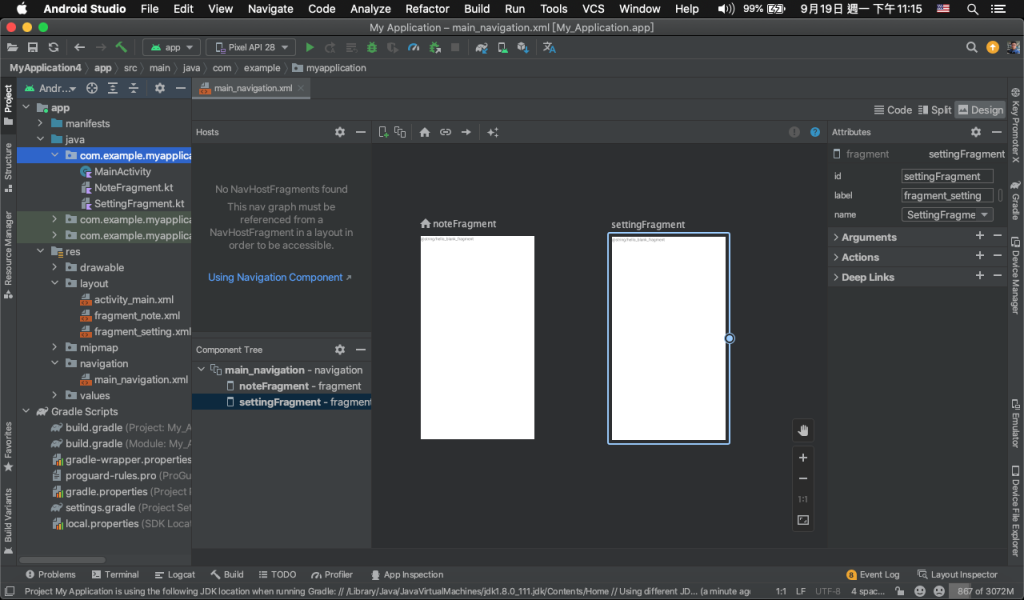Click the label field fragment_setting

pos(947,195)
